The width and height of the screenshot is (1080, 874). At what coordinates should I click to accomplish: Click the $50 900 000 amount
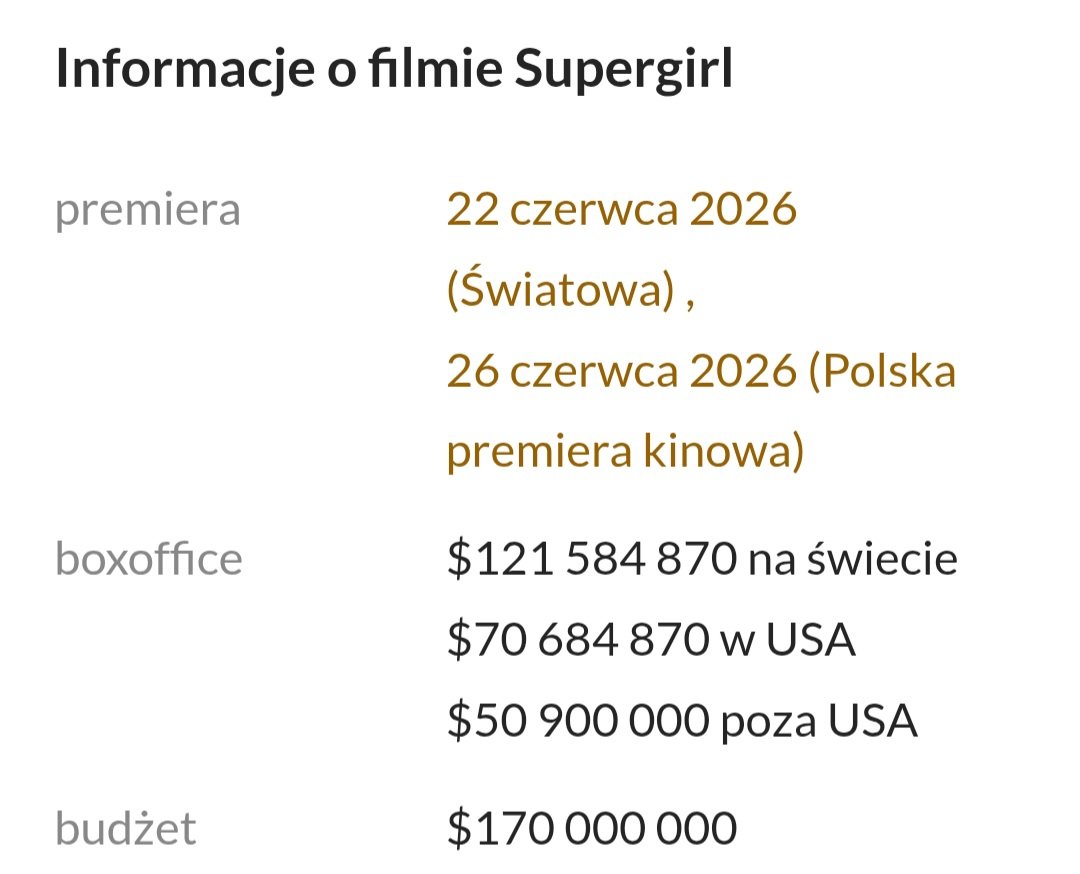(578, 721)
